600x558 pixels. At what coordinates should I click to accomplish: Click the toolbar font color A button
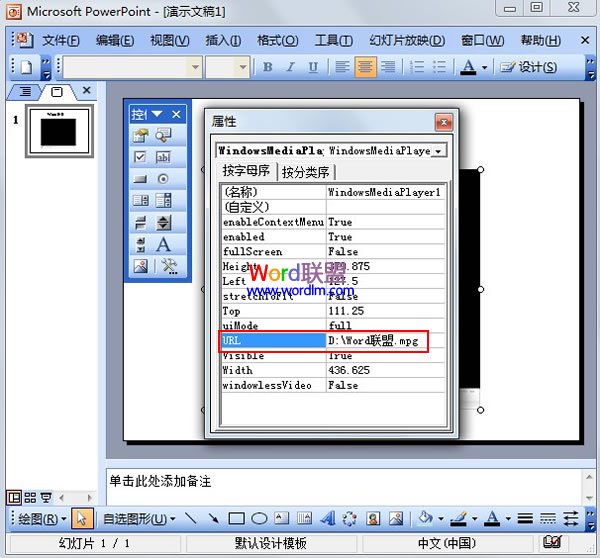pos(468,67)
